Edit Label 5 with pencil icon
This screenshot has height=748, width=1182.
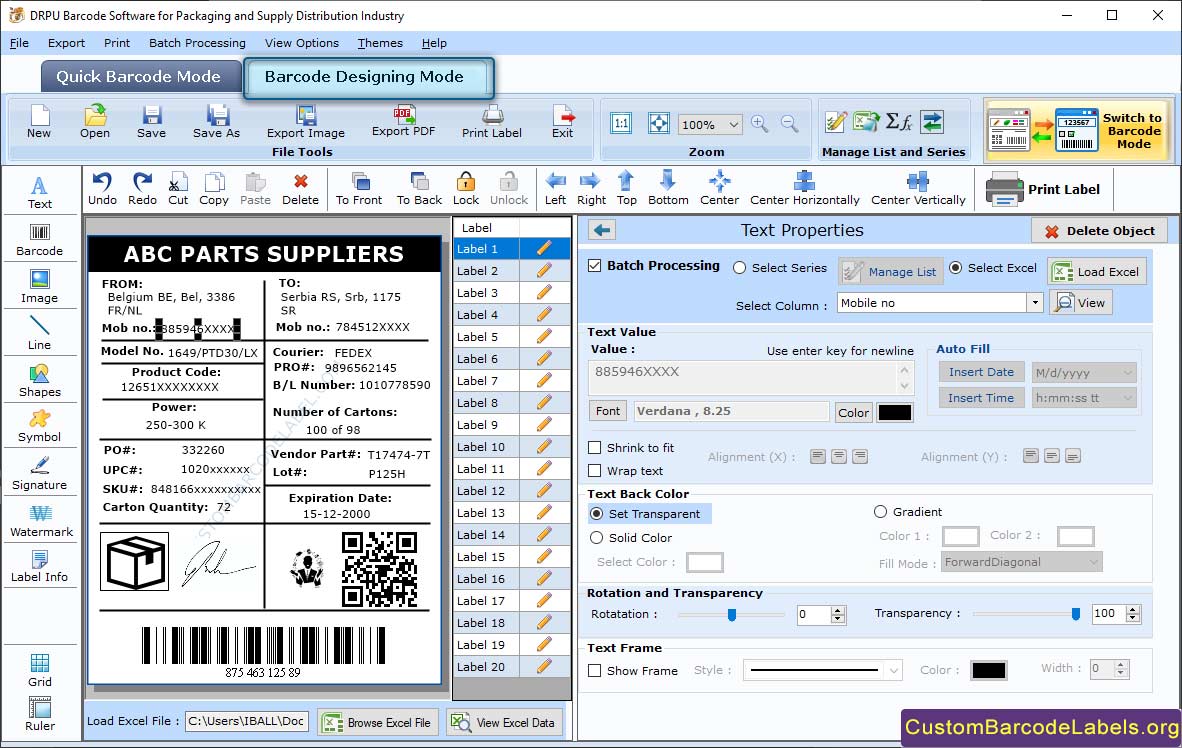[544, 336]
